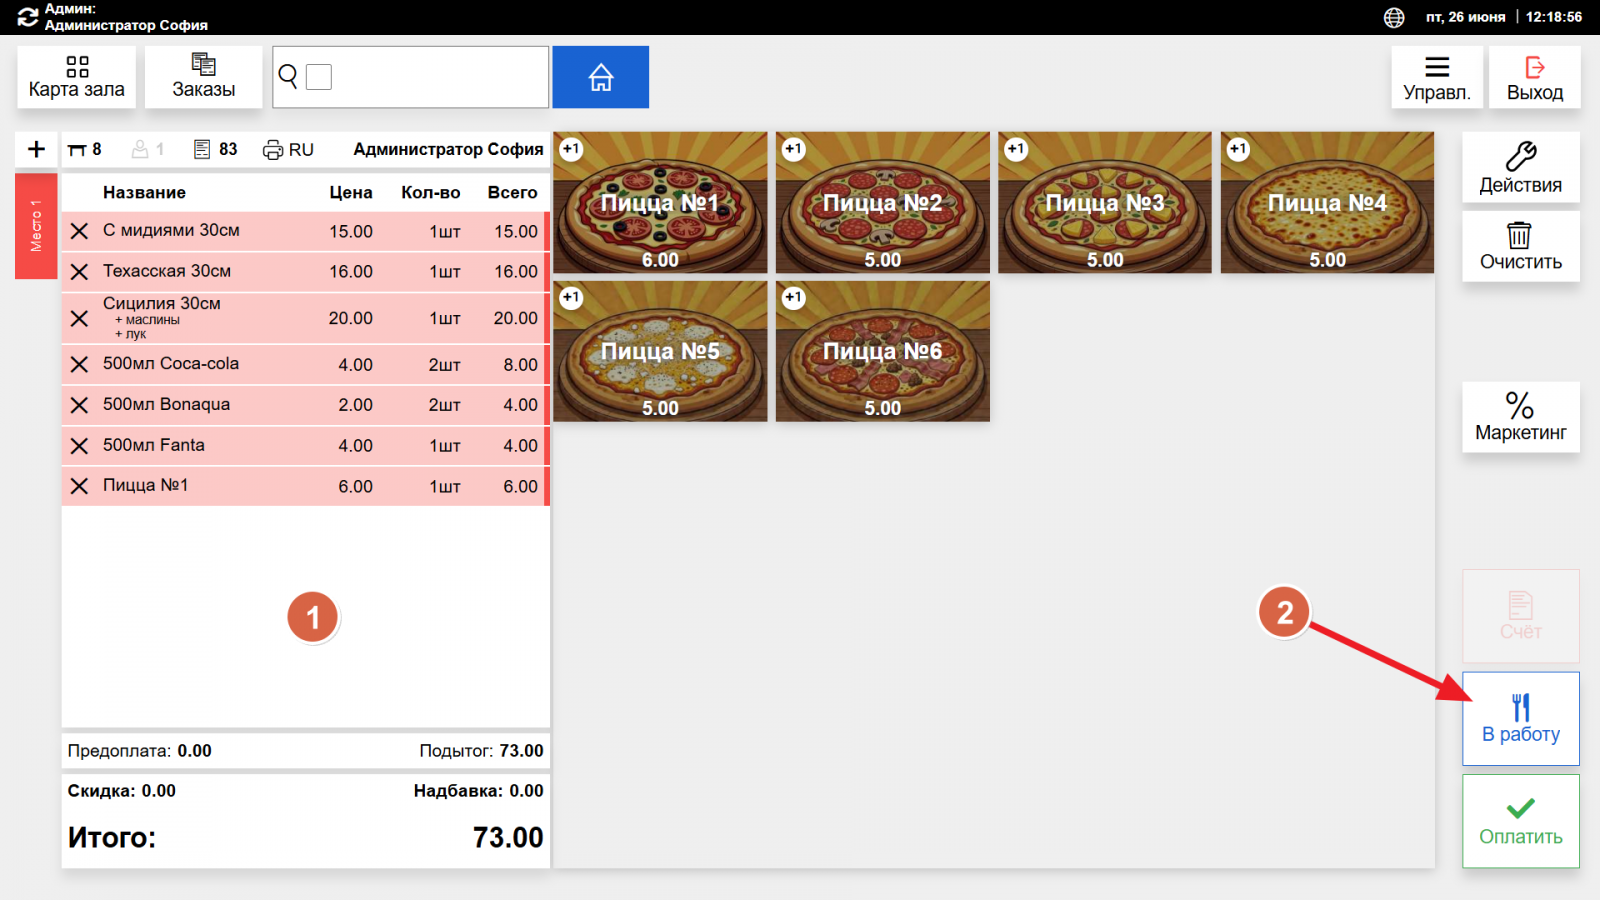The height and width of the screenshot is (900, 1600).
Task: Click the home icon button
Action: (x=600, y=77)
